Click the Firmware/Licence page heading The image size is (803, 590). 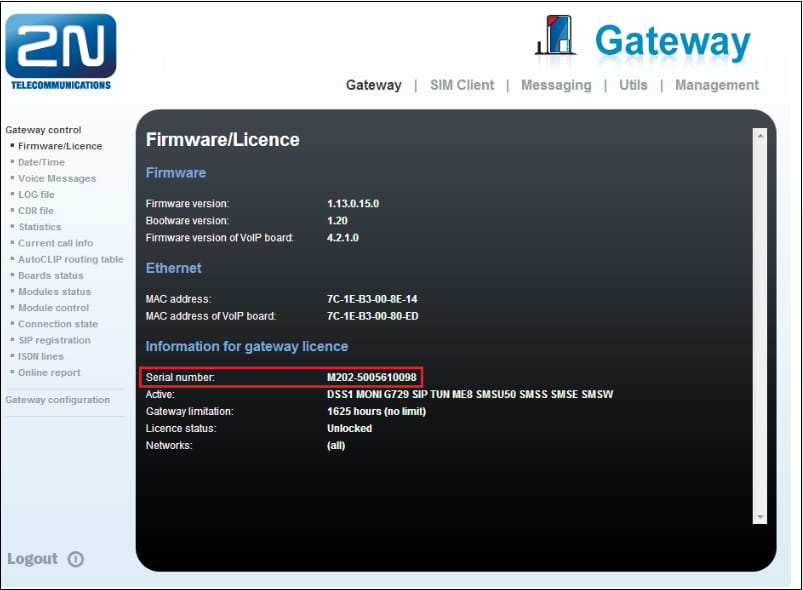[x=222, y=140]
